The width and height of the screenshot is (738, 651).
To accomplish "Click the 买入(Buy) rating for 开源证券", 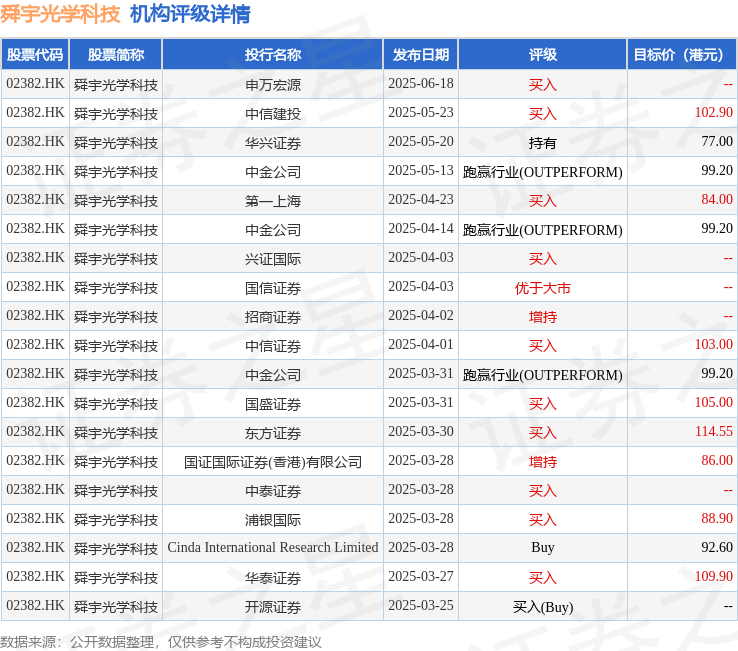I will click(x=543, y=607).
